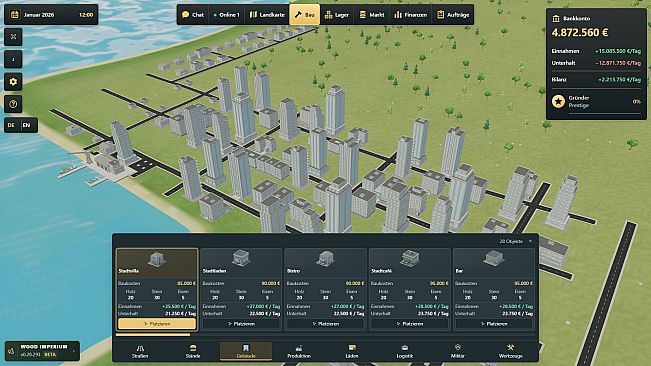Toggle the Bau build mode
This screenshot has height=366, width=651.
(x=305, y=15)
